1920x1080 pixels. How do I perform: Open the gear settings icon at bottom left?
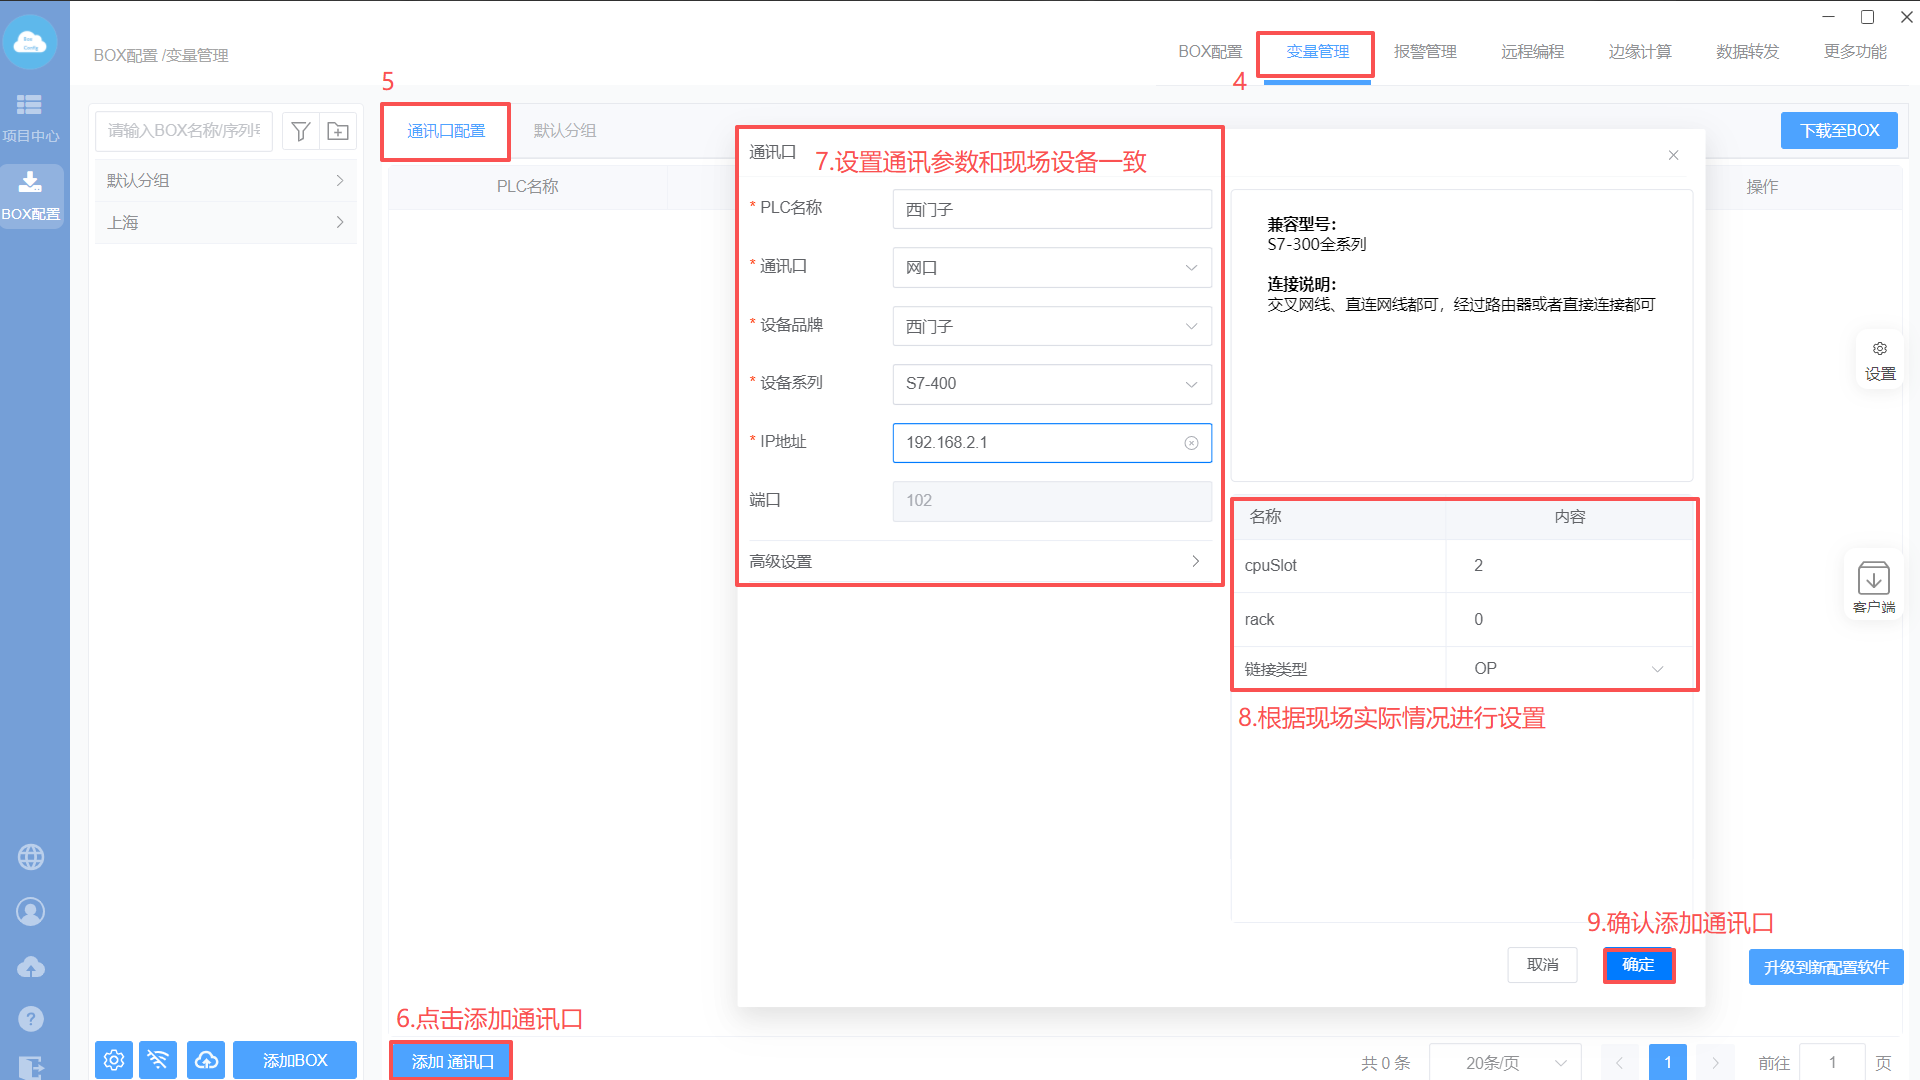(114, 1060)
